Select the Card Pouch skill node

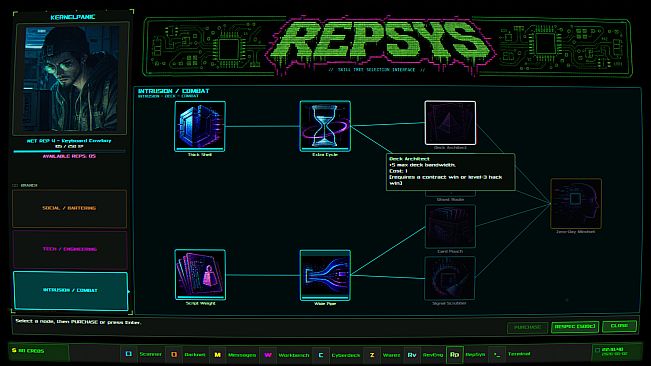coord(450,226)
